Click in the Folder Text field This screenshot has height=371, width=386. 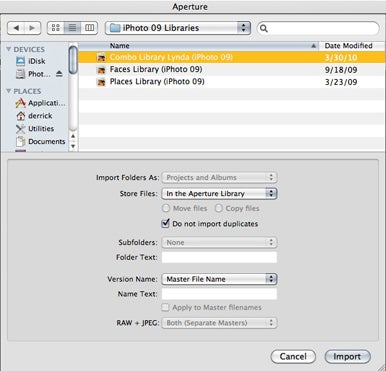(x=219, y=257)
